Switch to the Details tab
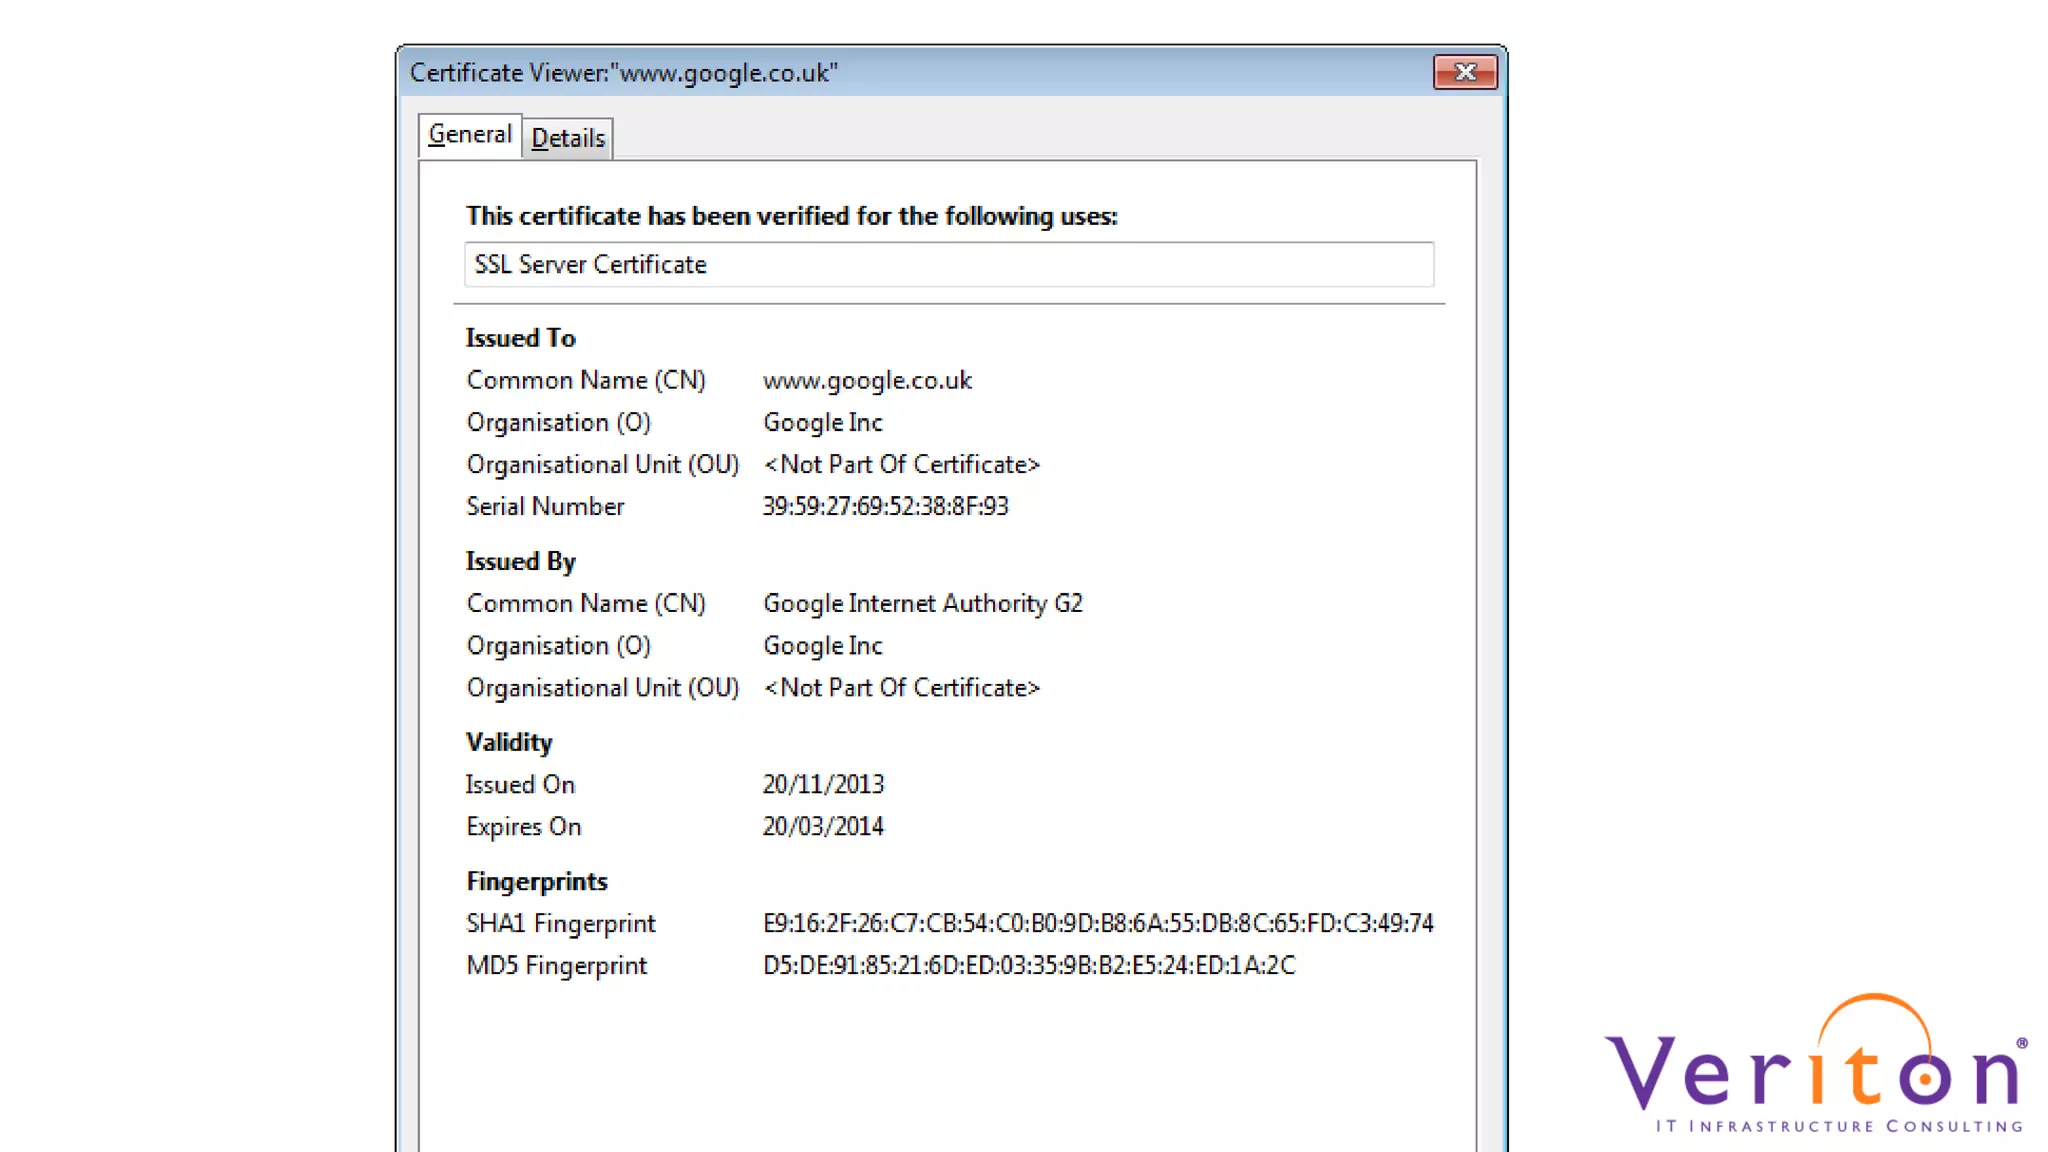Screen dimensions: 2048x1152 568,138
